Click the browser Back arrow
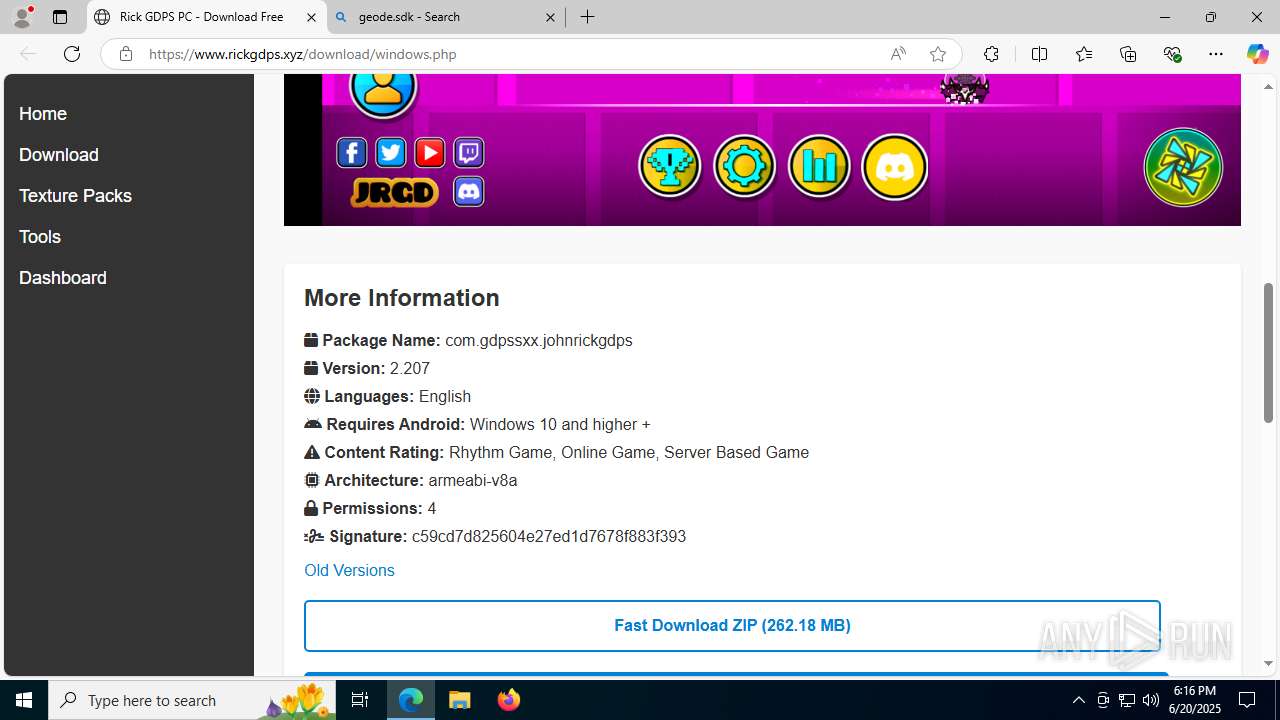The width and height of the screenshot is (1280, 720). (x=28, y=54)
